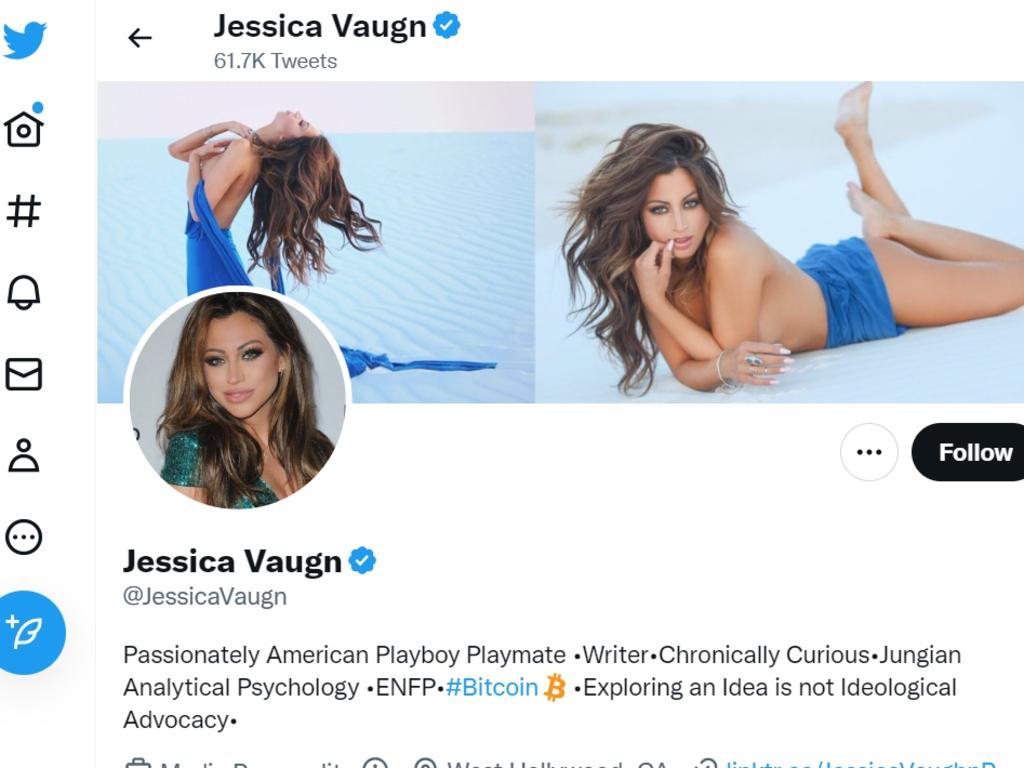The height and width of the screenshot is (768, 1024).
Task: Open the Home feed icon
Action: [x=24, y=125]
